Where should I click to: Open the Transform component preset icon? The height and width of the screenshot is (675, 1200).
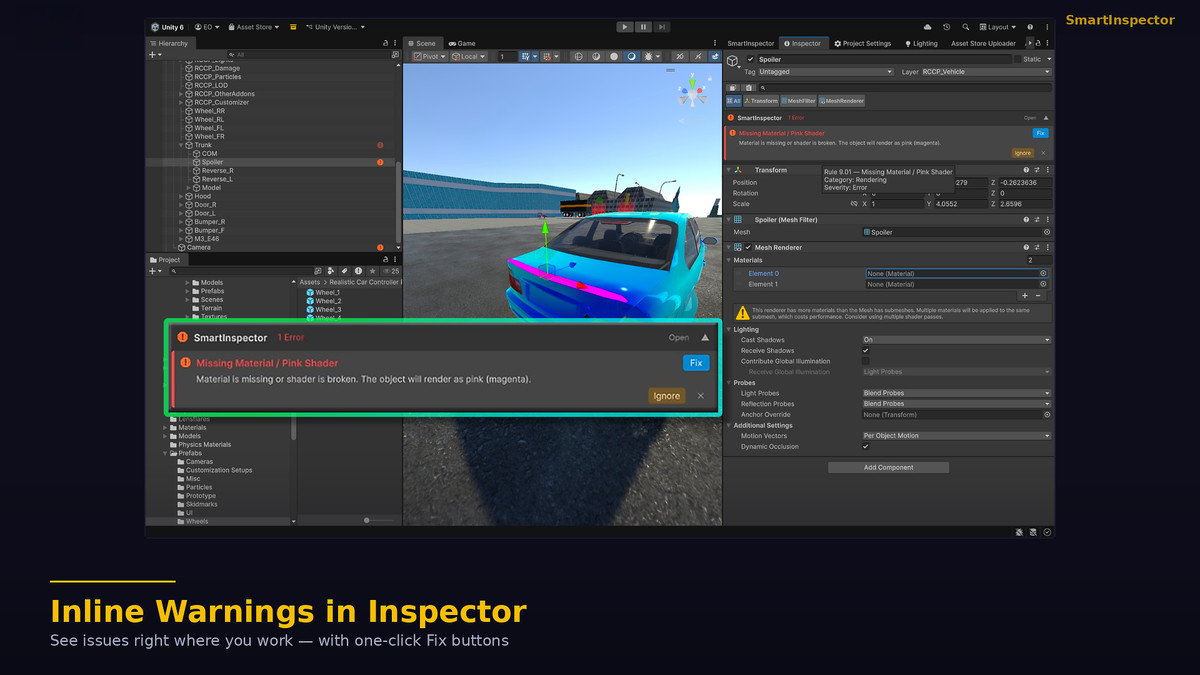pos(1036,170)
